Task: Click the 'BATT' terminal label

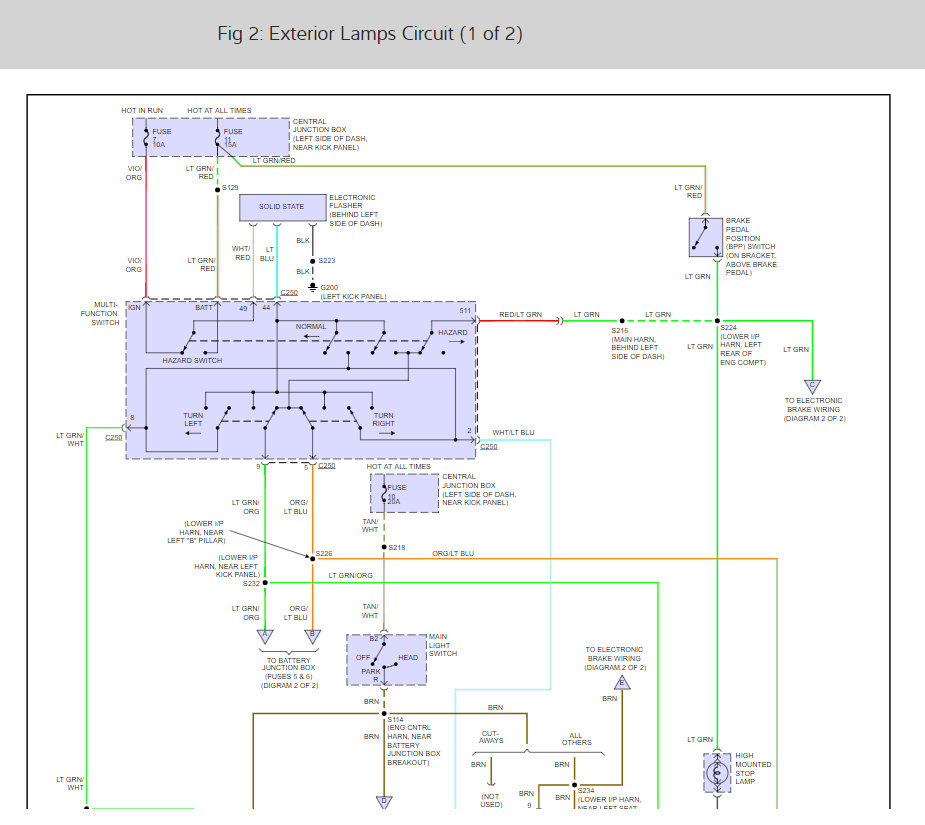Action: click(204, 307)
